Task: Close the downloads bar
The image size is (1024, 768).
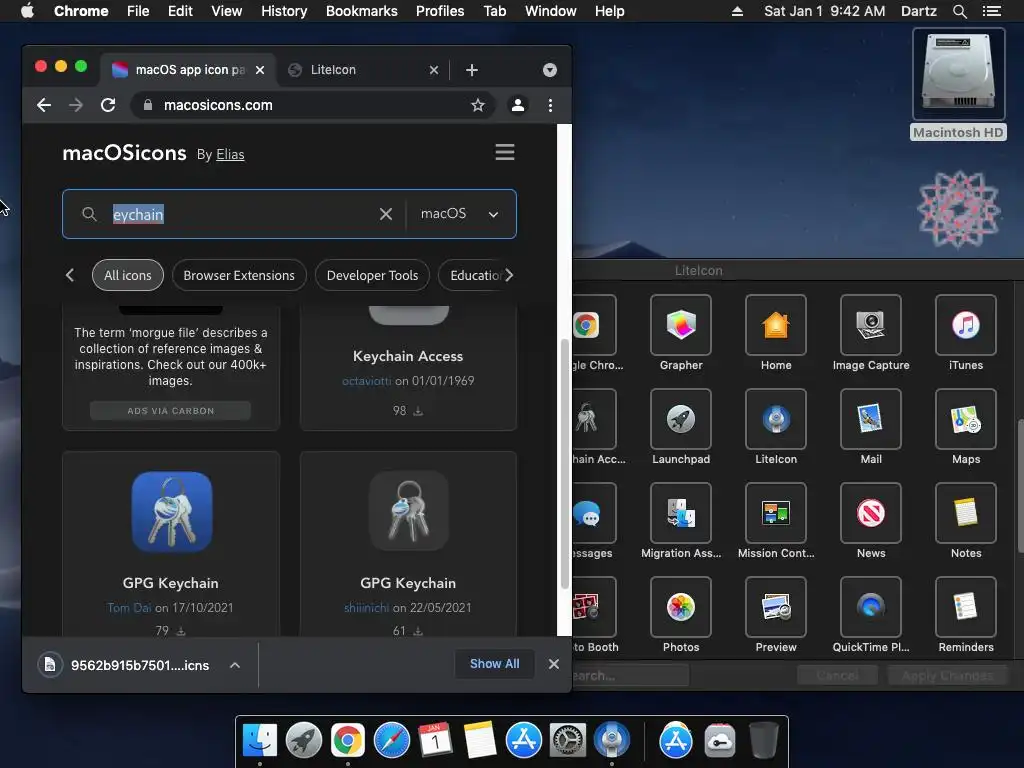Action: coord(554,664)
